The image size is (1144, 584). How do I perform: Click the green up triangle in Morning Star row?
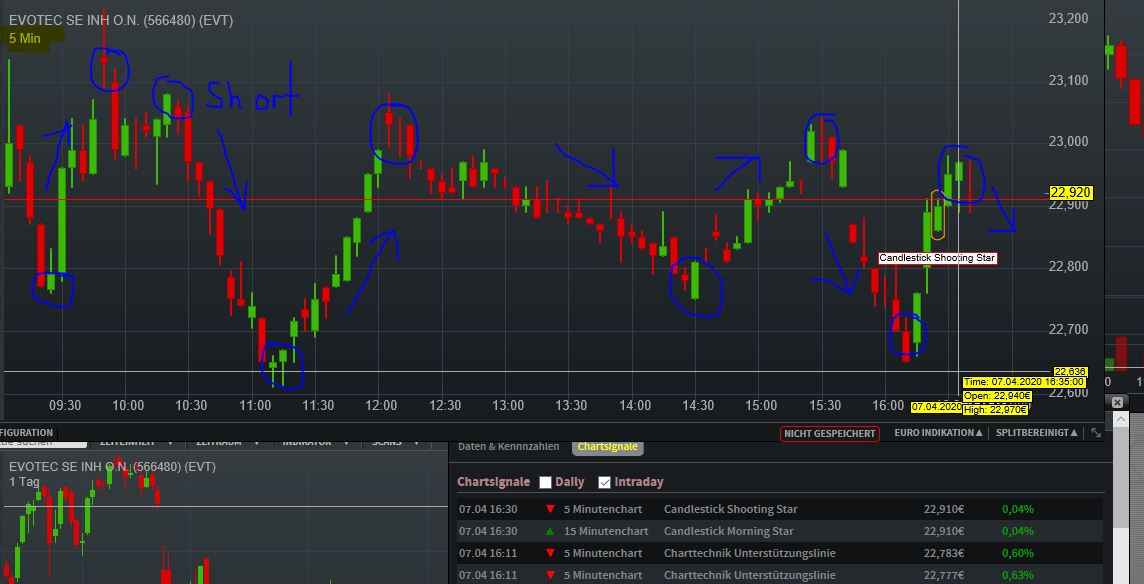(550, 531)
